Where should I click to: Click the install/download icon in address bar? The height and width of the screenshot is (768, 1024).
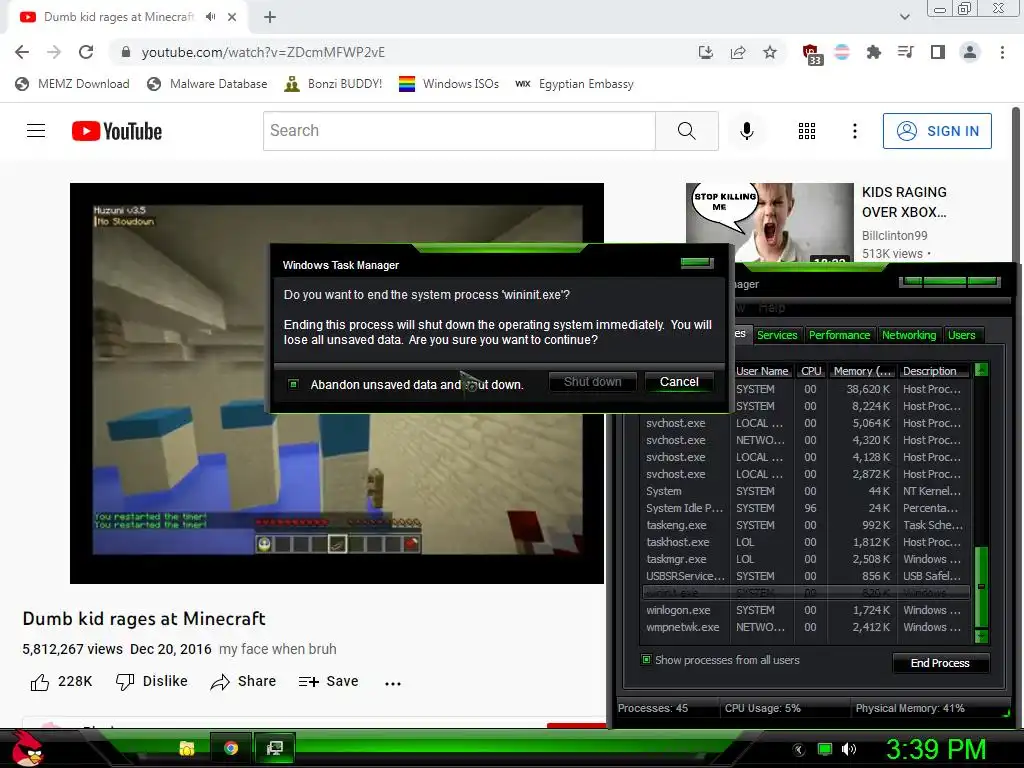pyautogui.click(x=705, y=52)
